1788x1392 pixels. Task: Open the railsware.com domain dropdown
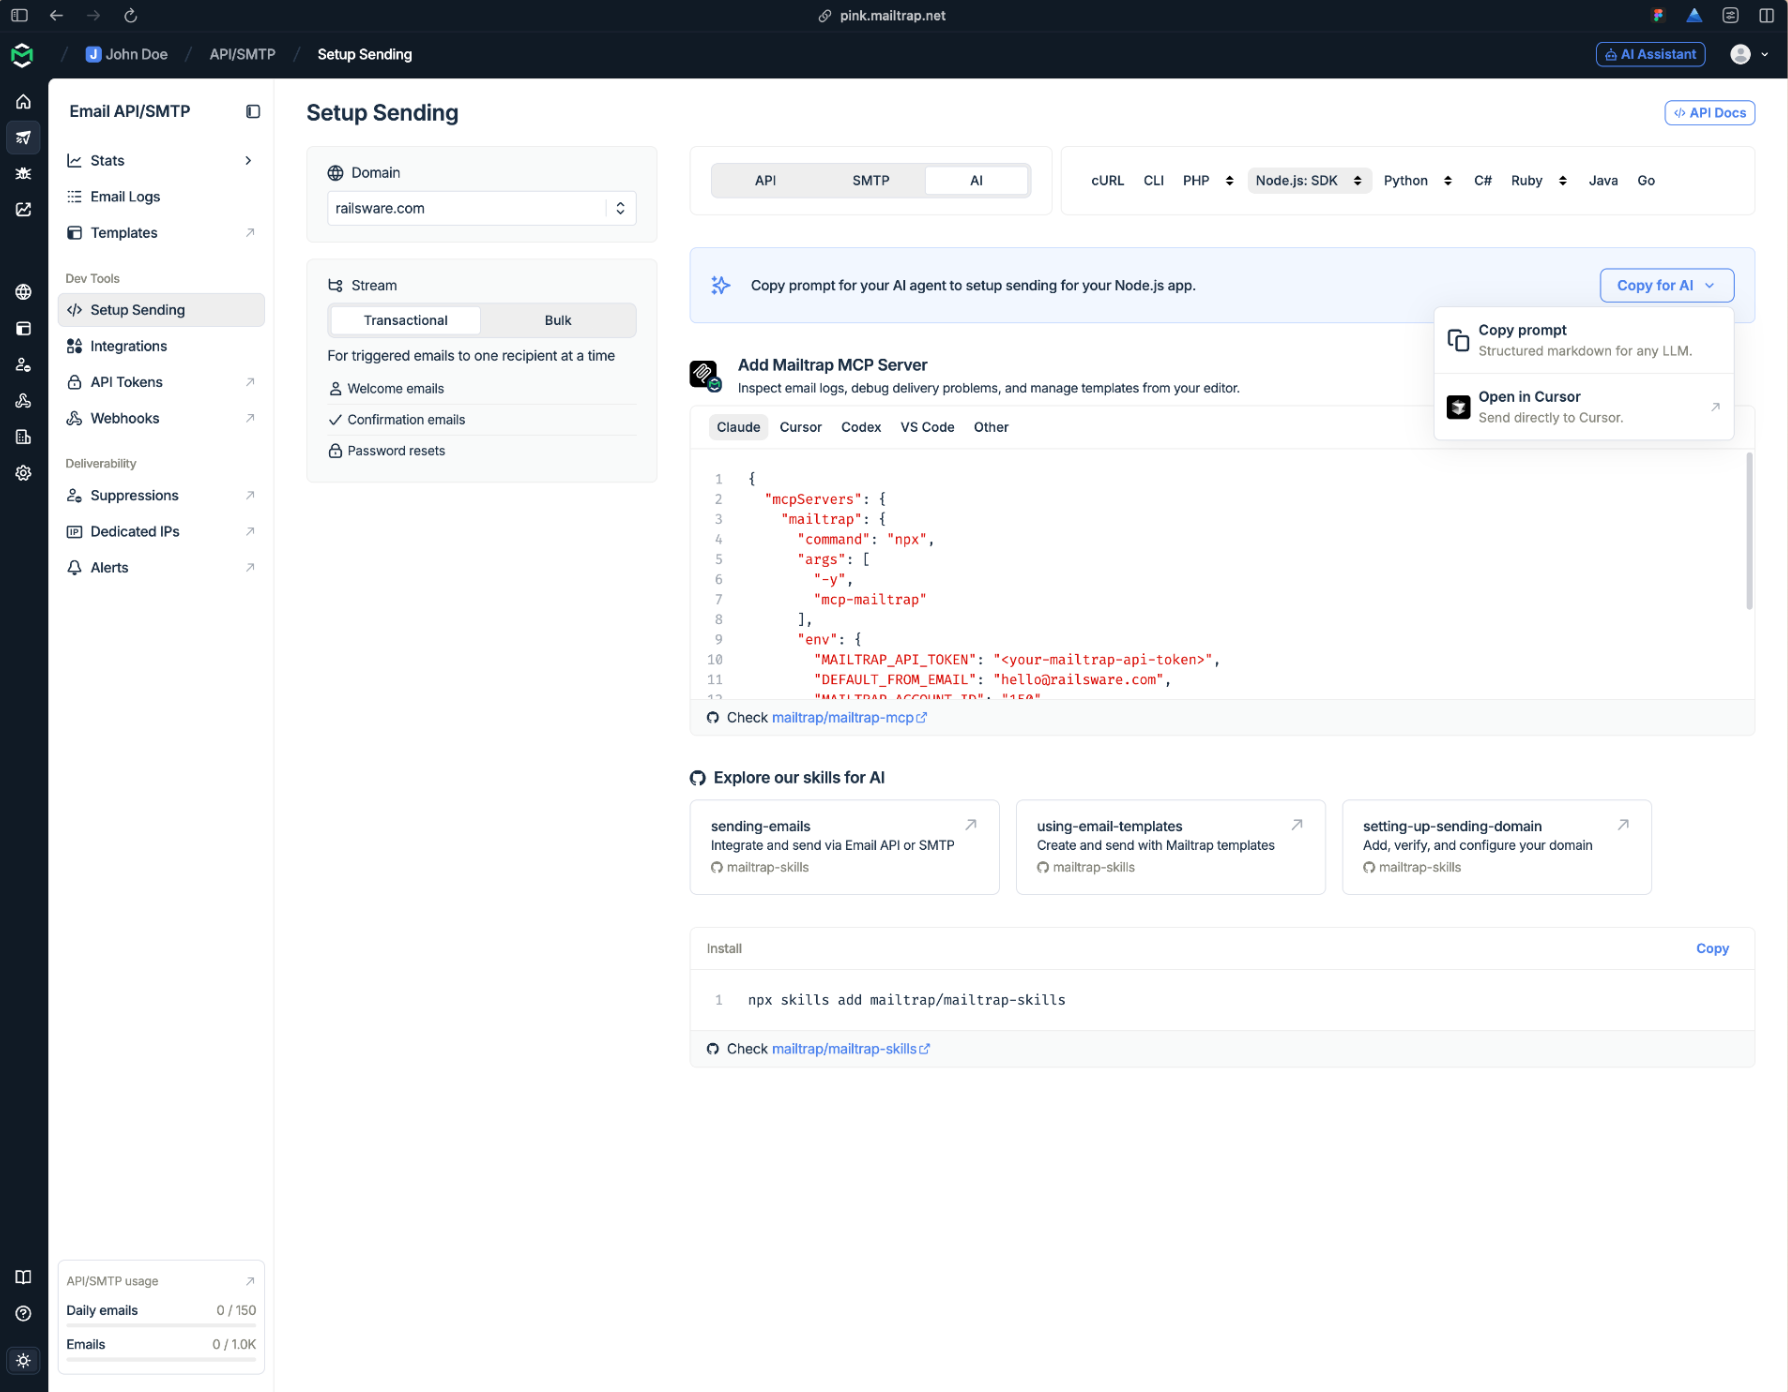481,208
